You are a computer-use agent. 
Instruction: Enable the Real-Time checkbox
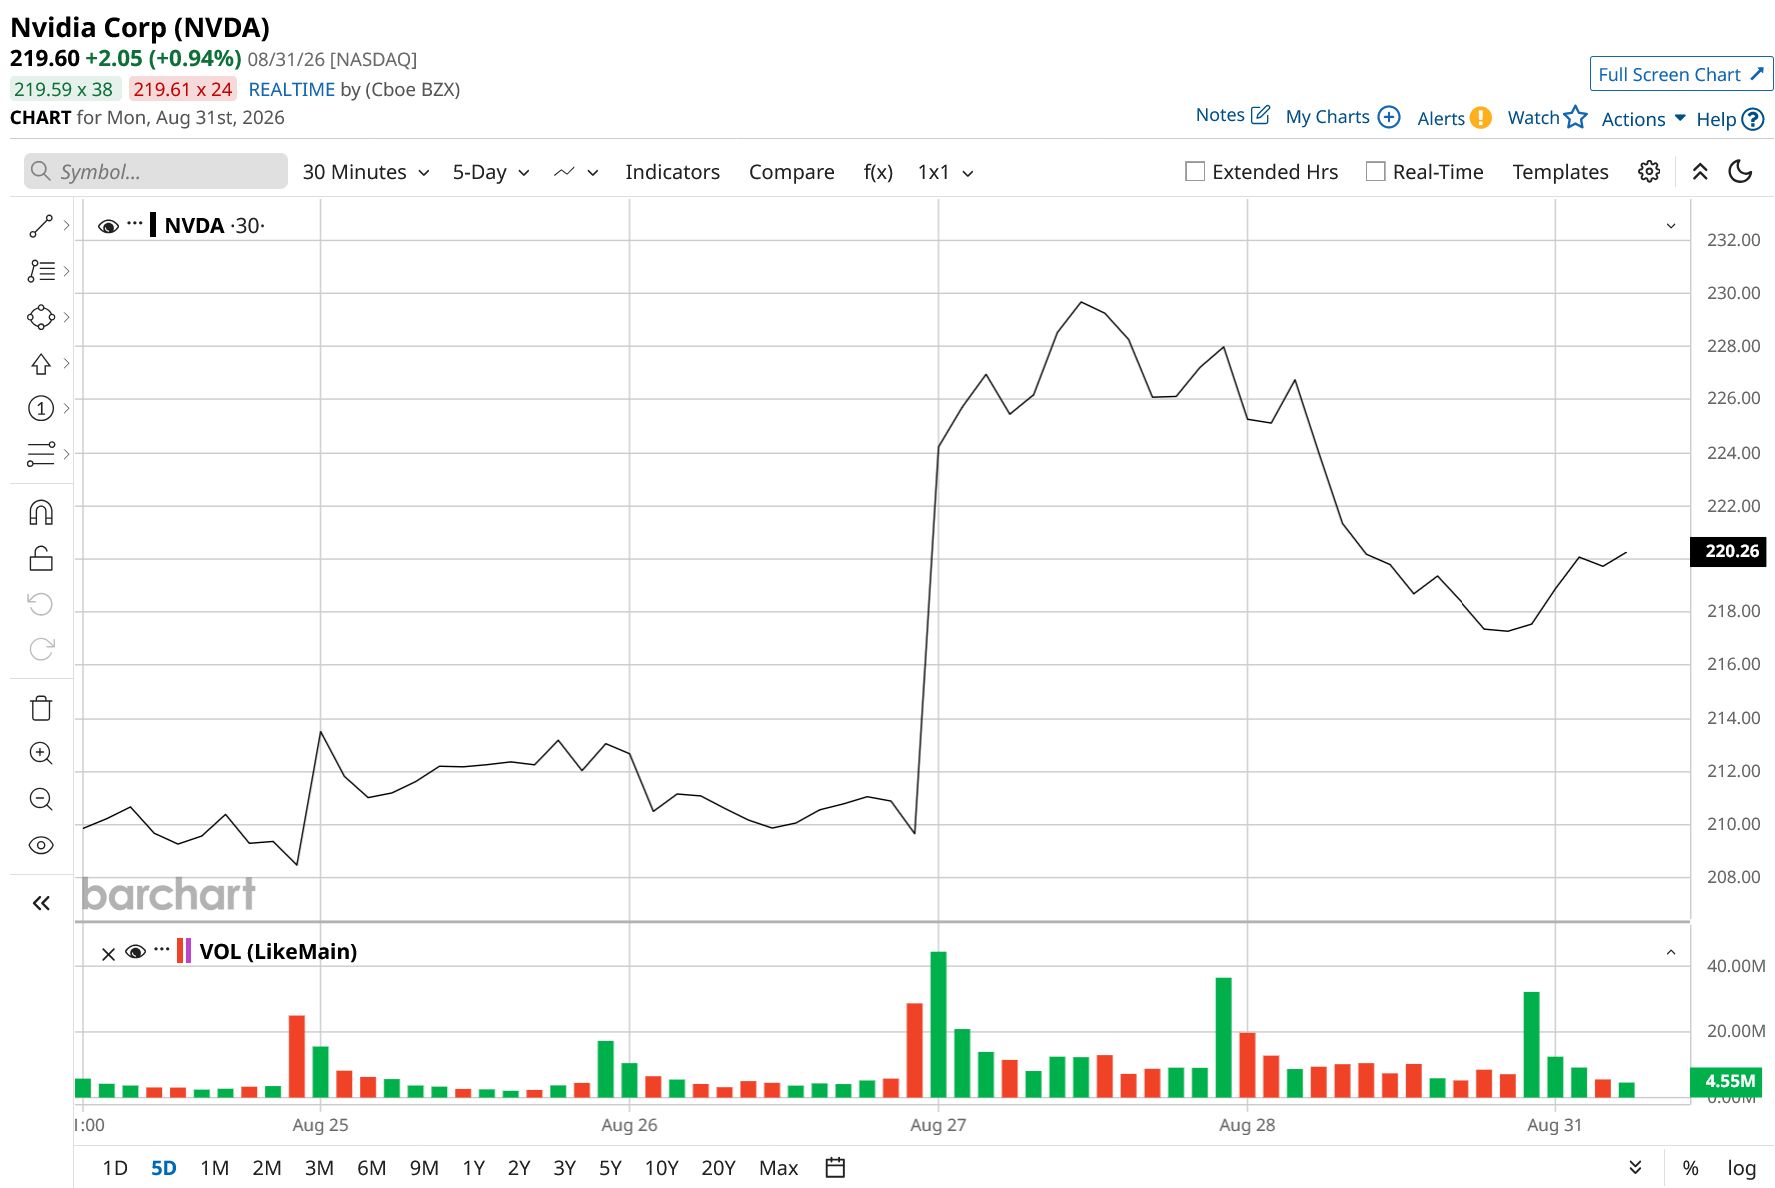[1376, 172]
